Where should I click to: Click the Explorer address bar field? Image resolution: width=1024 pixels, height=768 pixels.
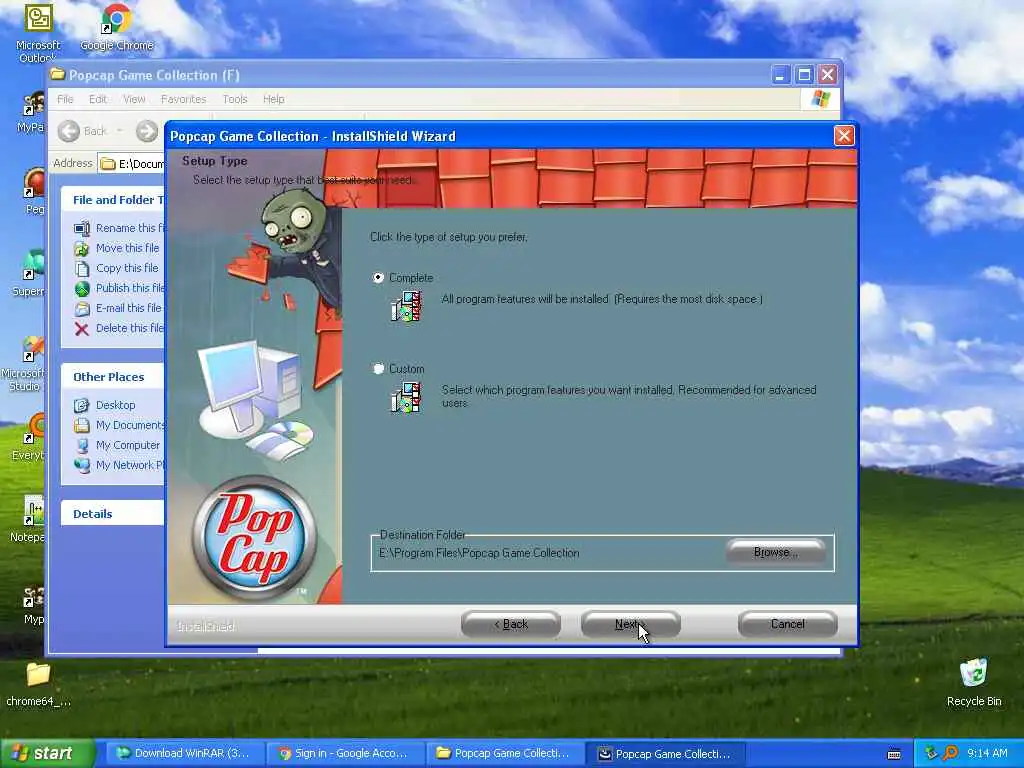[131, 163]
